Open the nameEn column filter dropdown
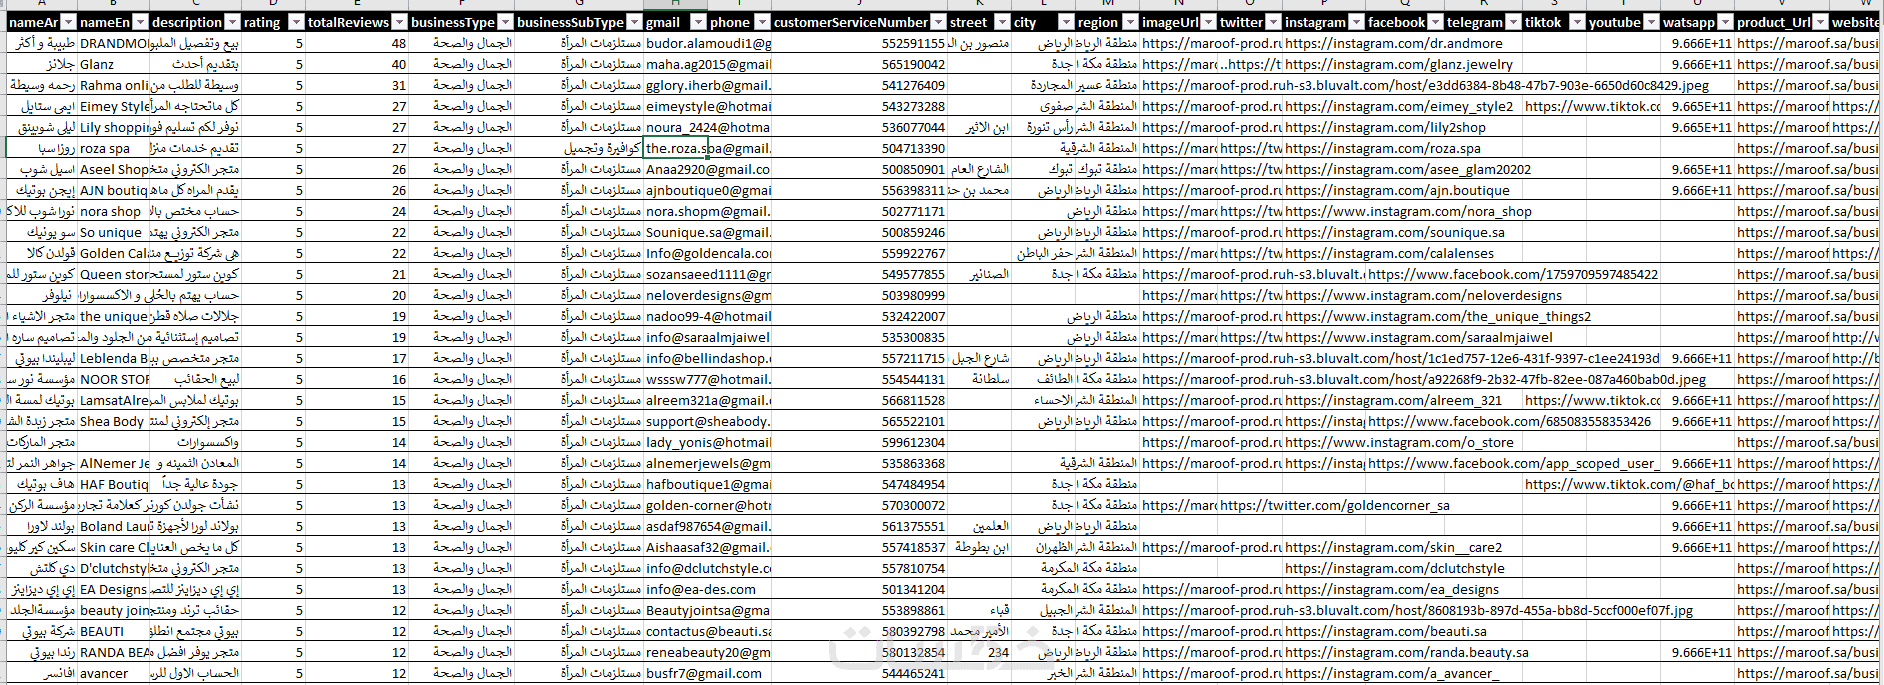The image size is (1884, 685). coord(141,22)
